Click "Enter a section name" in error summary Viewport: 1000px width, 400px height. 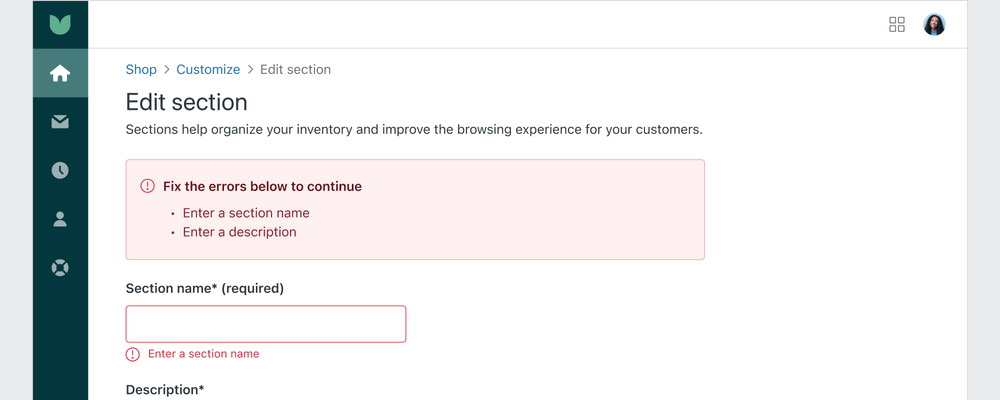point(246,213)
